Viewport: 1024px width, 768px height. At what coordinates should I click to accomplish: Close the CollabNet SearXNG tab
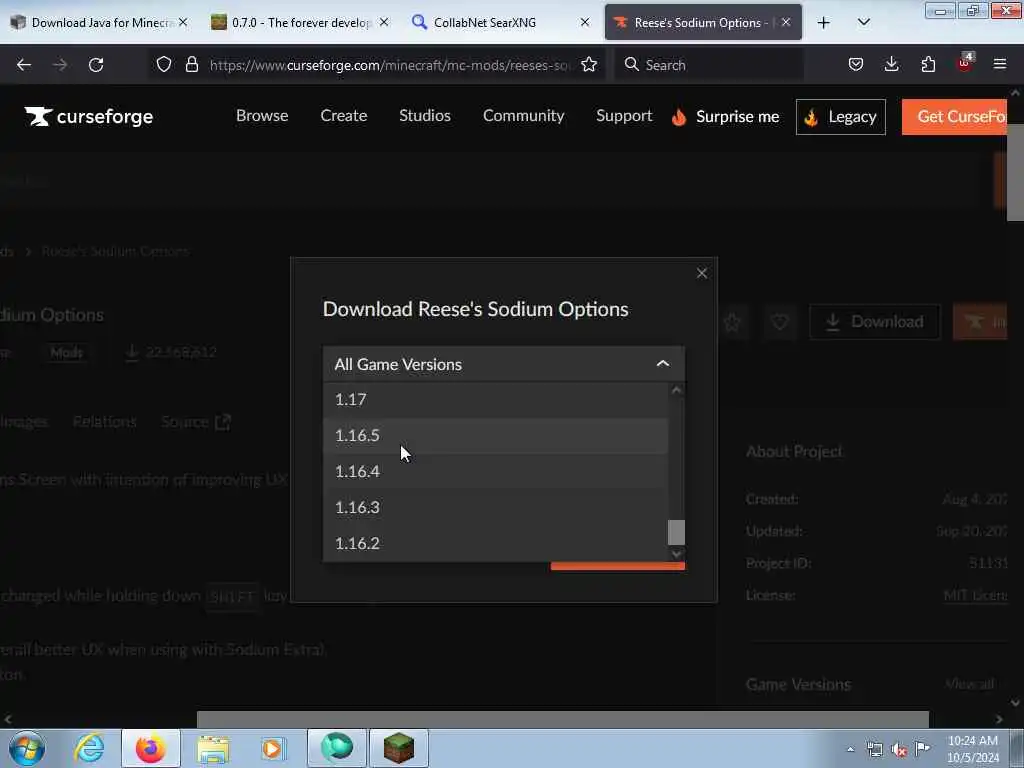tap(584, 22)
